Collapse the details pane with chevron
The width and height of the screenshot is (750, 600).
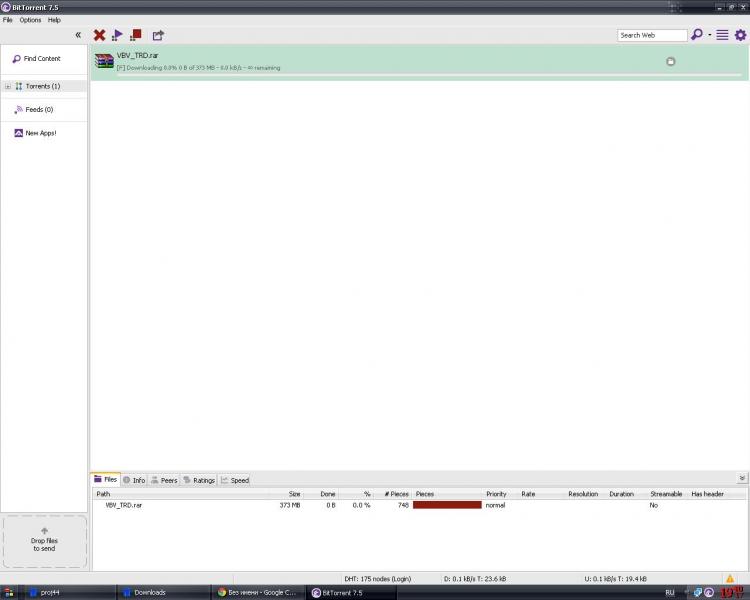click(741, 478)
